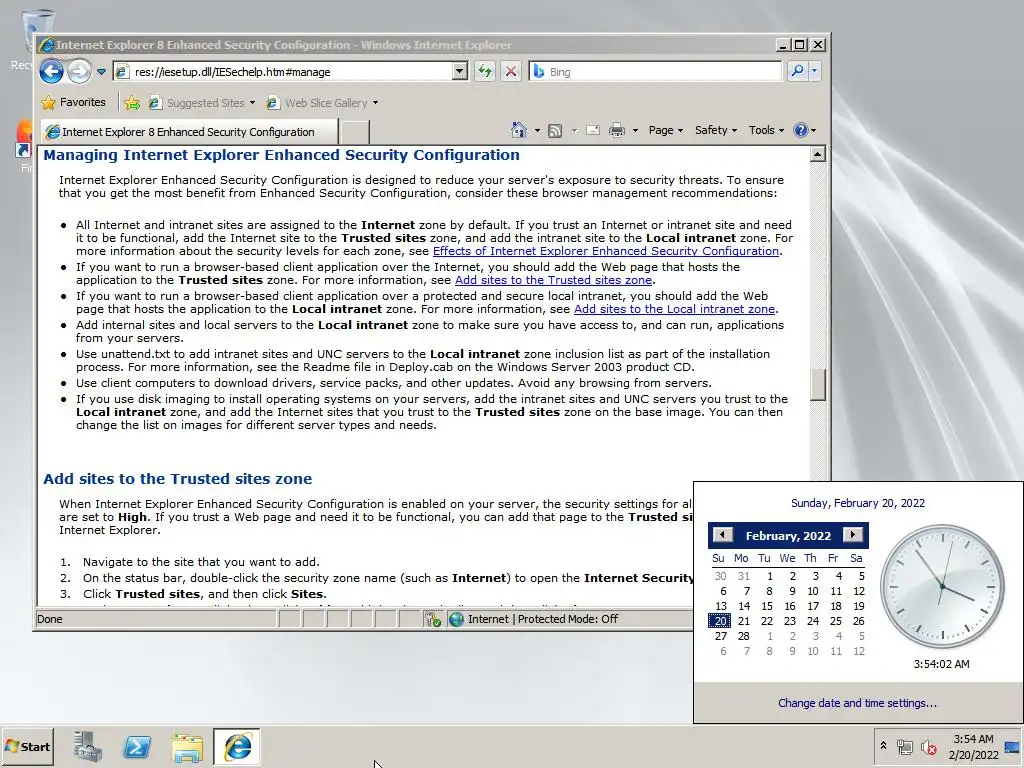Open the Page menu

click(x=665, y=130)
